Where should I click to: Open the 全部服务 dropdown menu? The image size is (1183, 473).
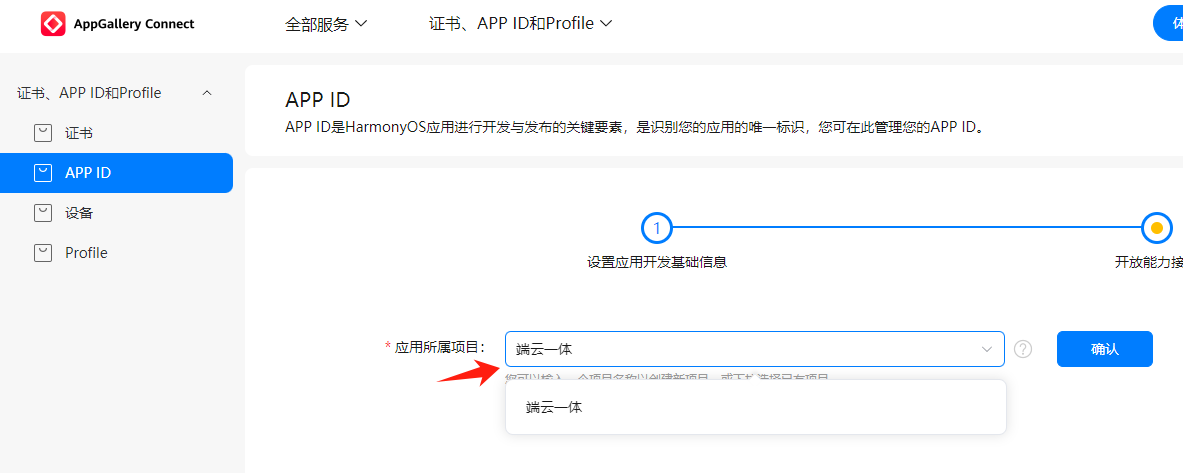click(326, 24)
